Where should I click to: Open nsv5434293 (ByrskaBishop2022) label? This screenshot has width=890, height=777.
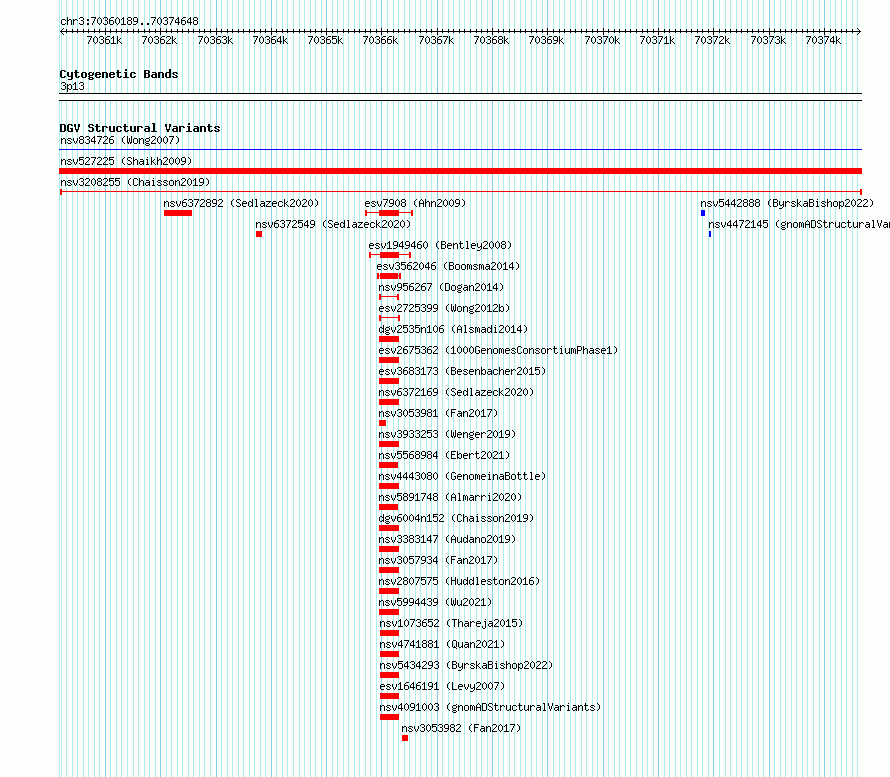[x=466, y=665]
